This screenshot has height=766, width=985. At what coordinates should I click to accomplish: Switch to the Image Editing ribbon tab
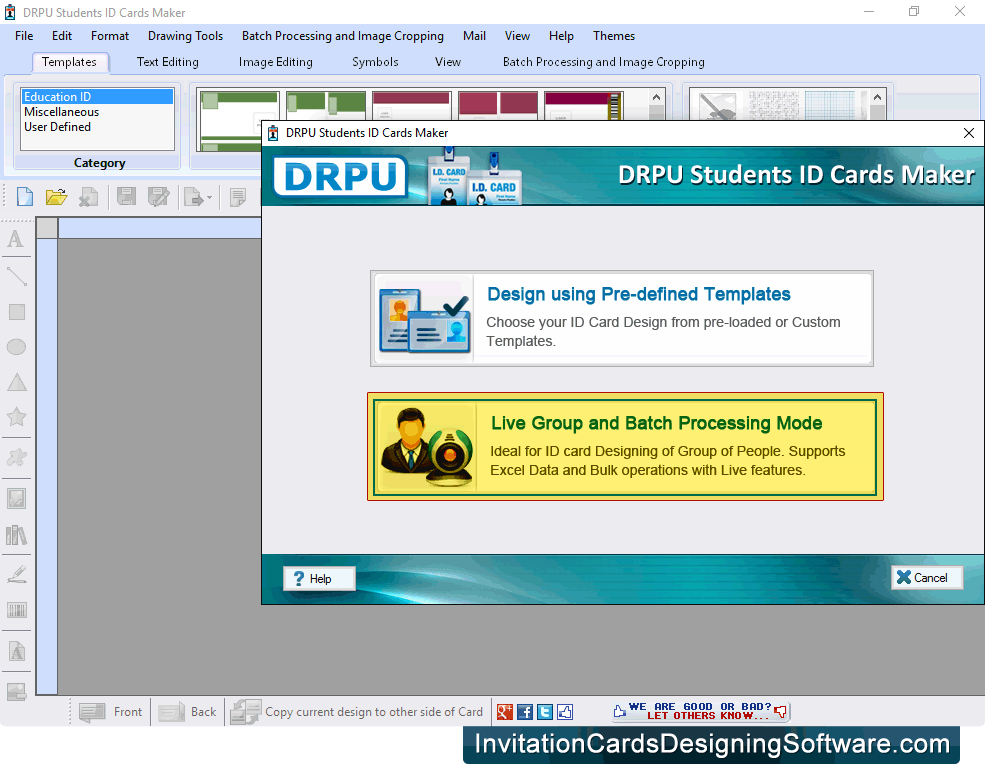tap(276, 62)
